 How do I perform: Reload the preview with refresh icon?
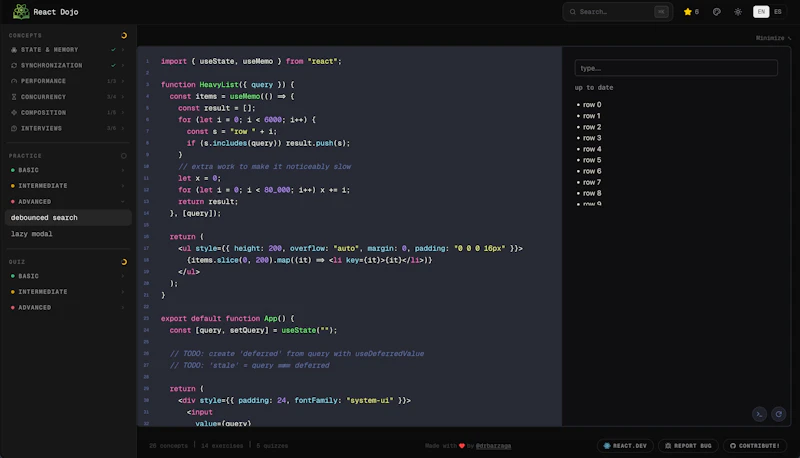point(779,414)
